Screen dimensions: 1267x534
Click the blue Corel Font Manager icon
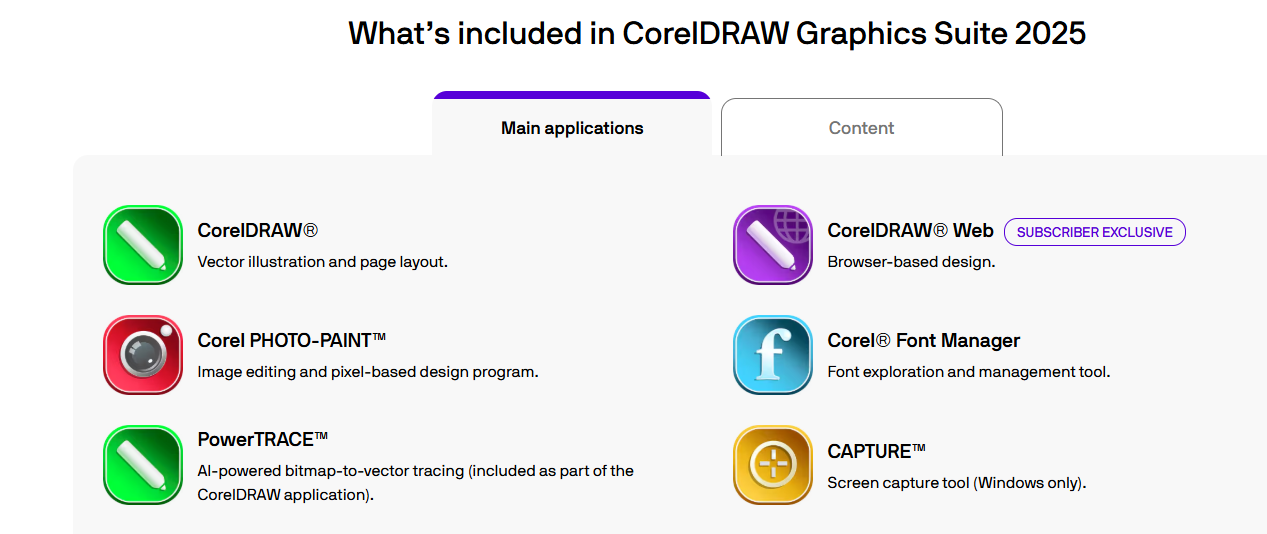[x=773, y=355]
